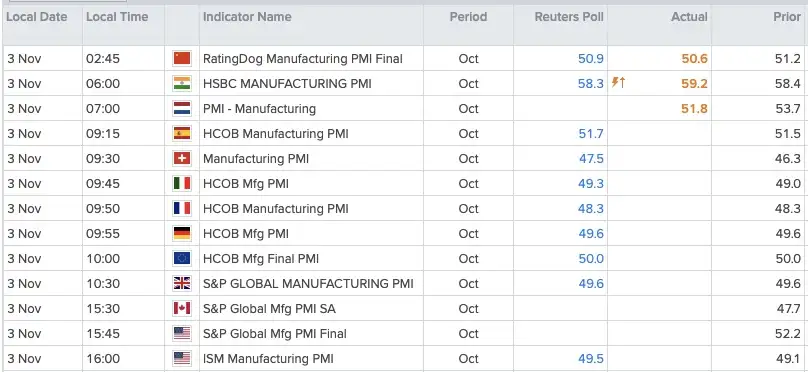Select Prior value 52.2
Image resolution: width=808 pixels, height=372 pixels.
(x=788, y=334)
